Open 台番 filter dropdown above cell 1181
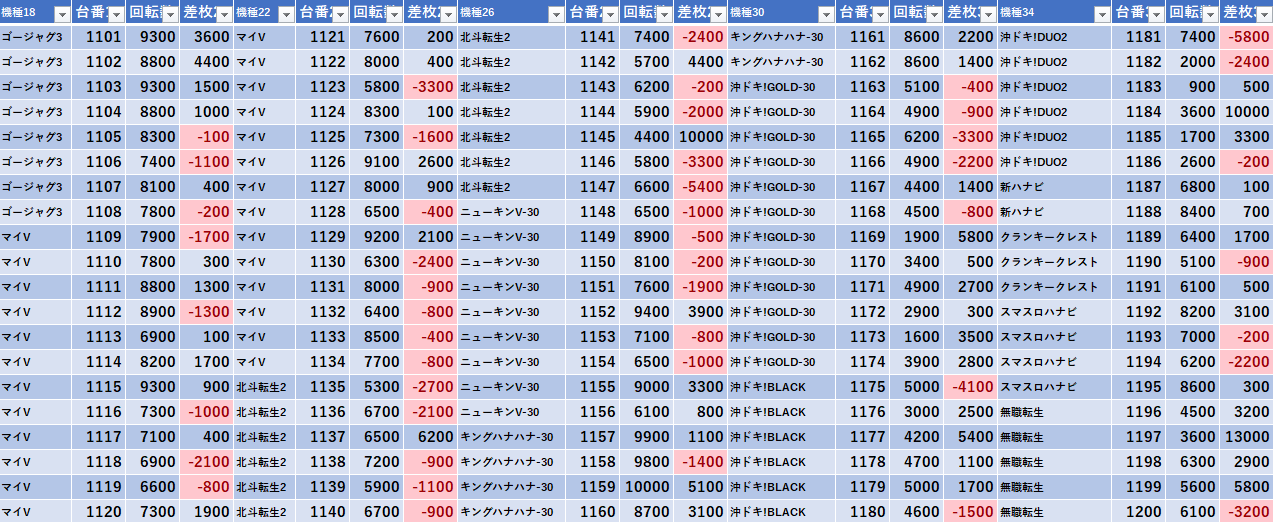The width and height of the screenshot is (1274, 522). 1155,14
